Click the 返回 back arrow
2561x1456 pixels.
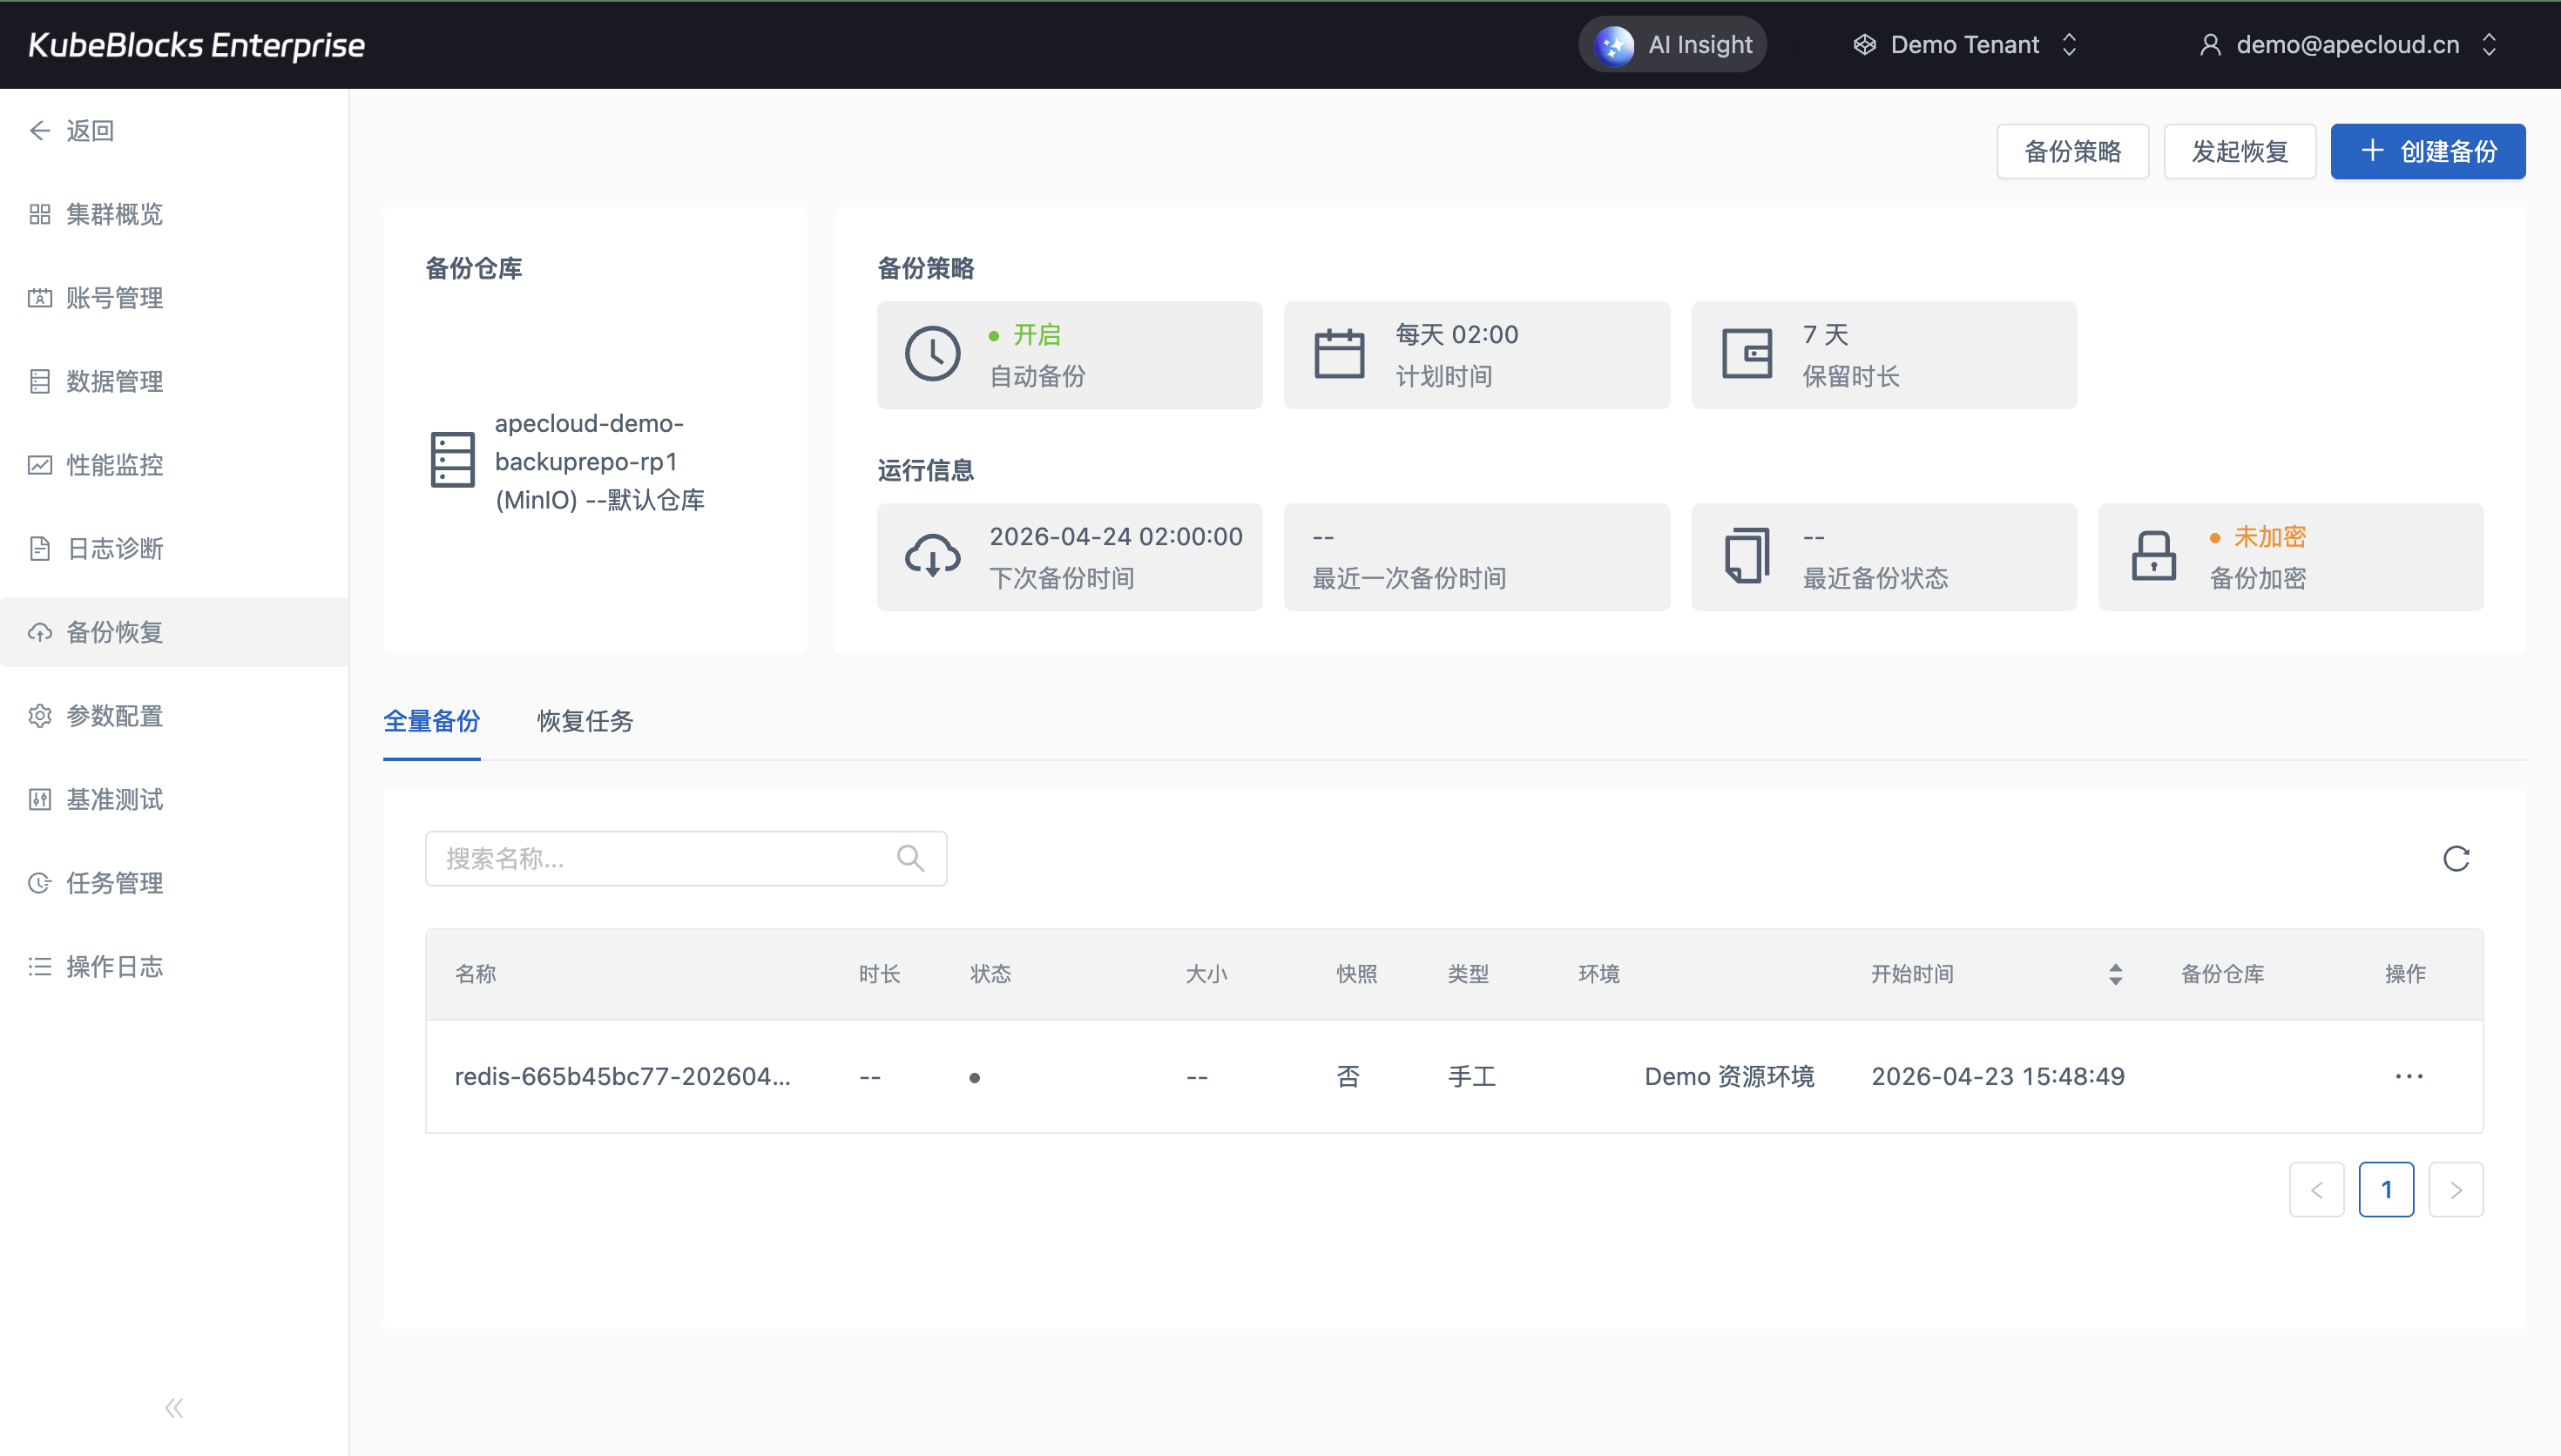(72, 131)
